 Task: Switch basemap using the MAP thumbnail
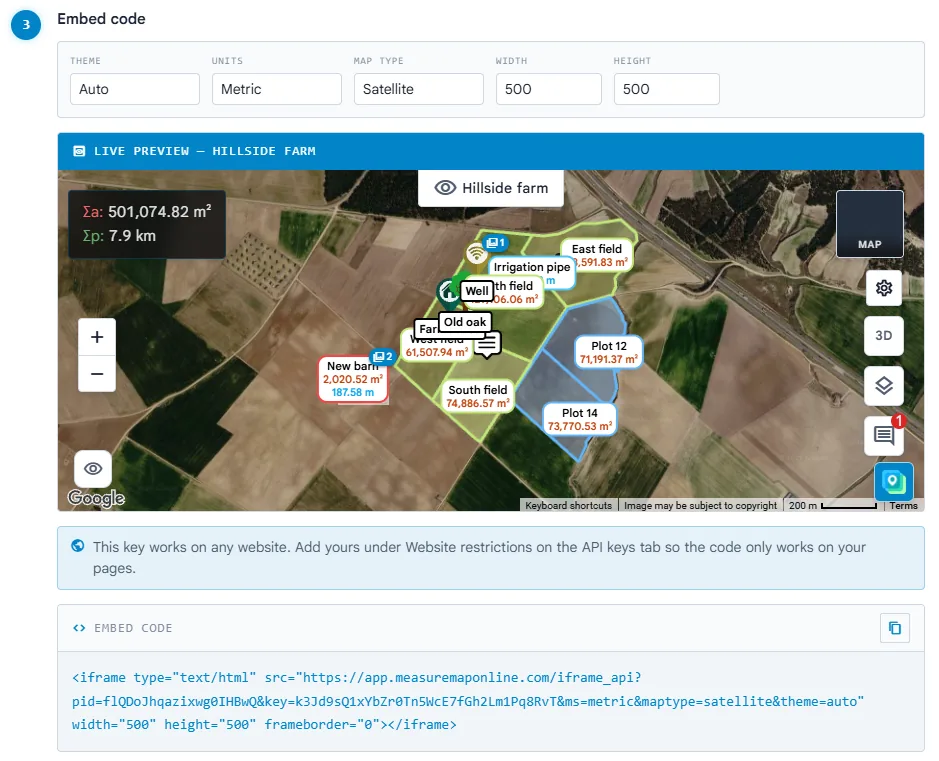point(870,224)
